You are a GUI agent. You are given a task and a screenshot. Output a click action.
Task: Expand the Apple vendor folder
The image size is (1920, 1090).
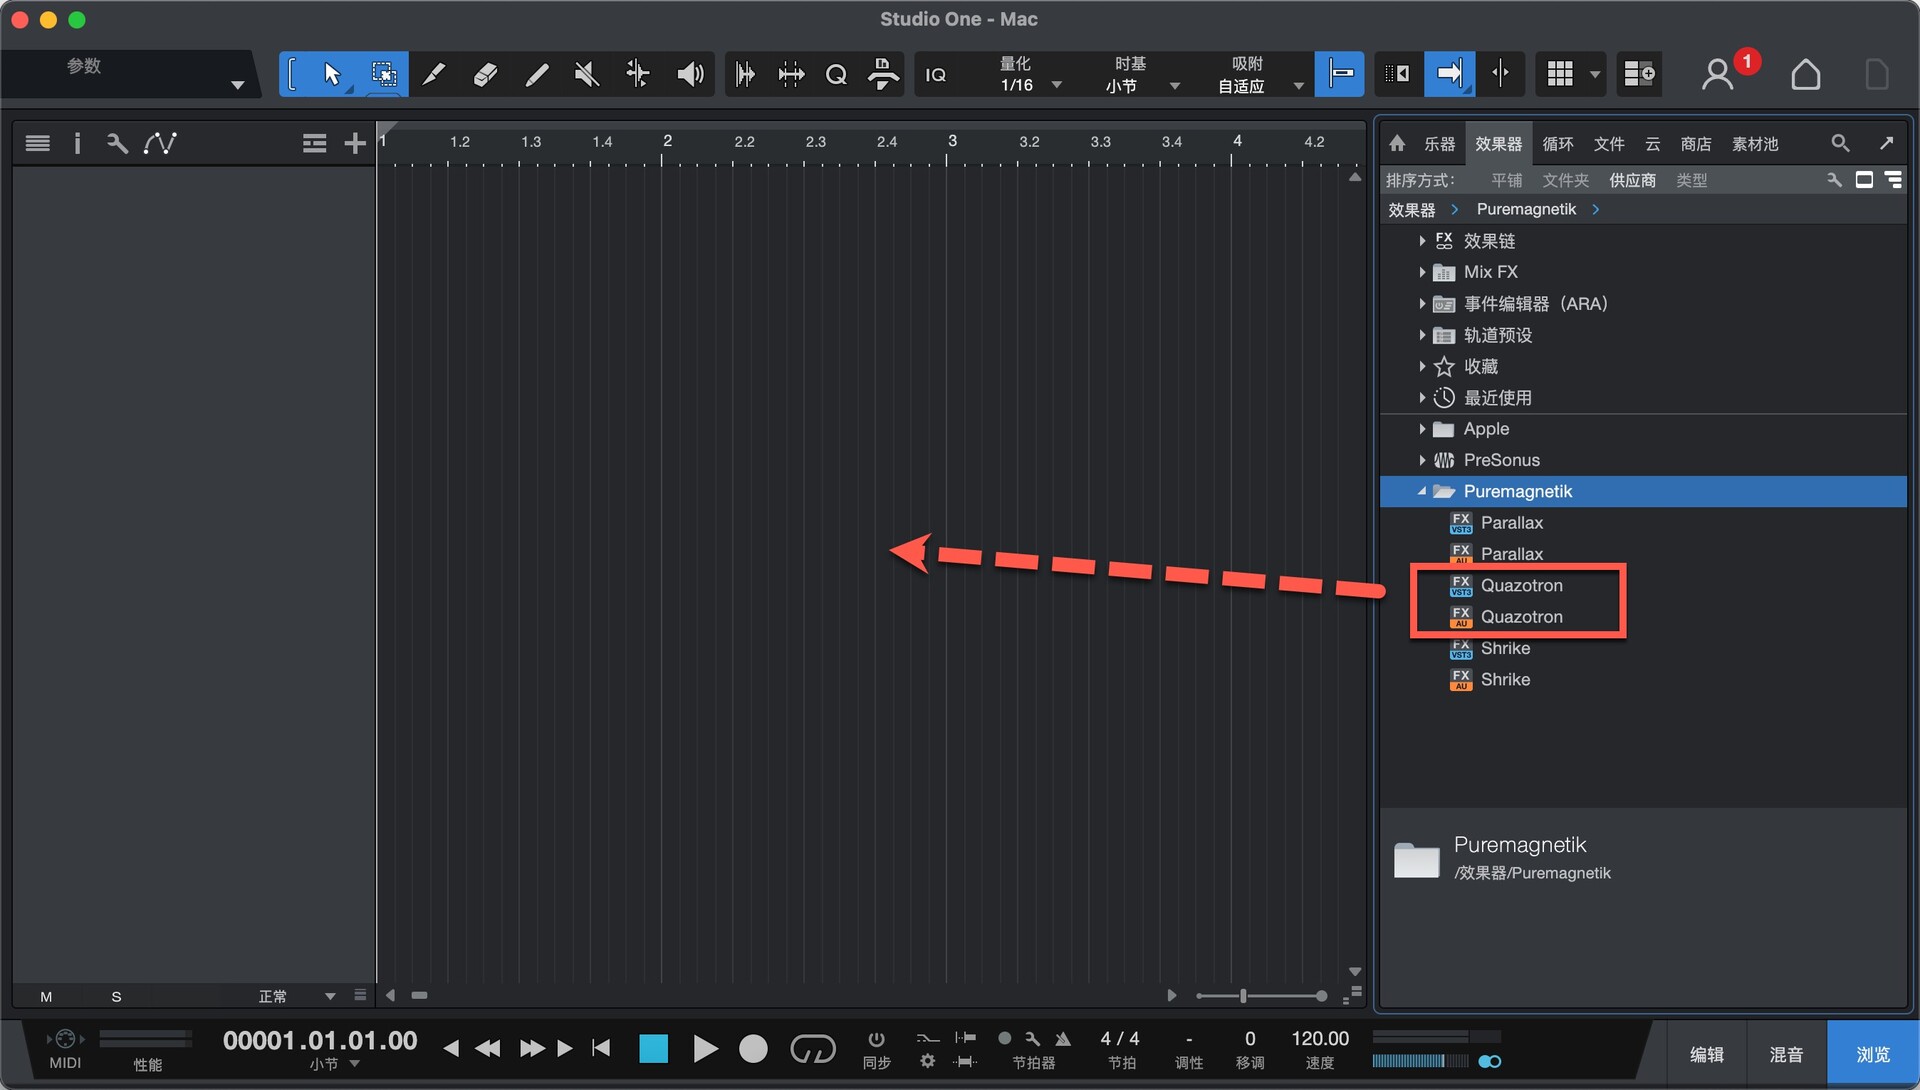pos(1422,429)
